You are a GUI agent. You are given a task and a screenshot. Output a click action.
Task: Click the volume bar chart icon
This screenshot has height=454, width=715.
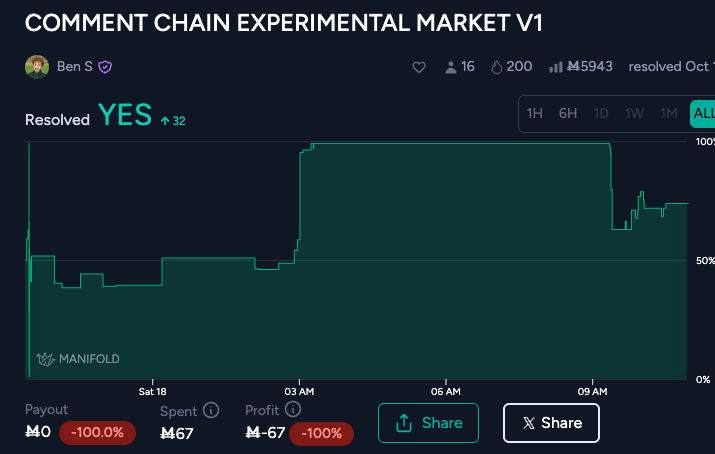(557, 67)
